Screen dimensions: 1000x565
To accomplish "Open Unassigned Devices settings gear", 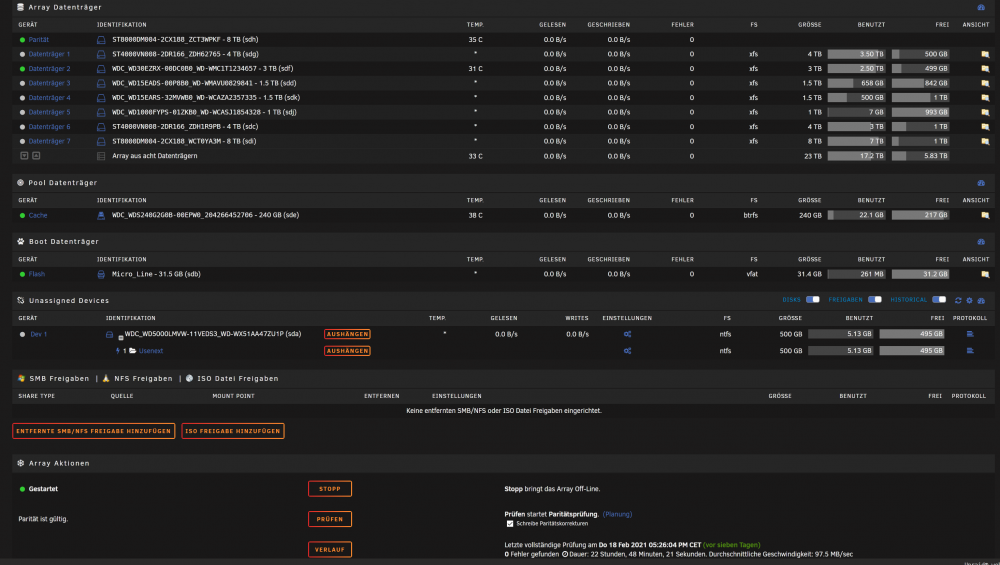I will pyautogui.click(x=969, y=300).
